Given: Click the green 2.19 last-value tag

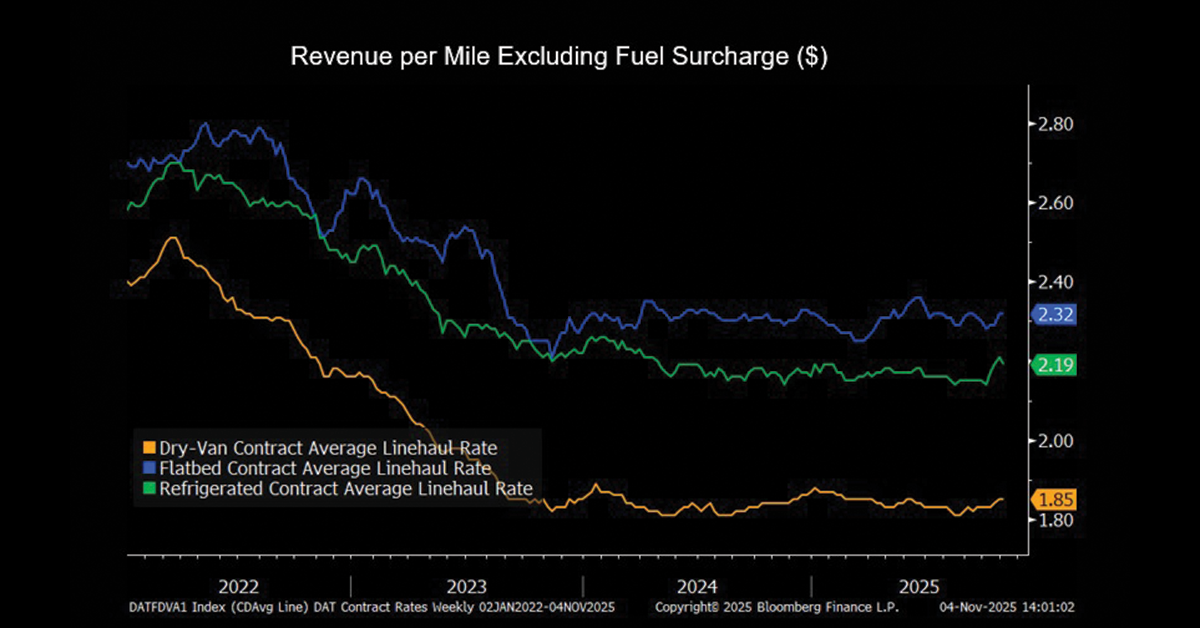Looking at the screenshot, I should coord(1055,365).
